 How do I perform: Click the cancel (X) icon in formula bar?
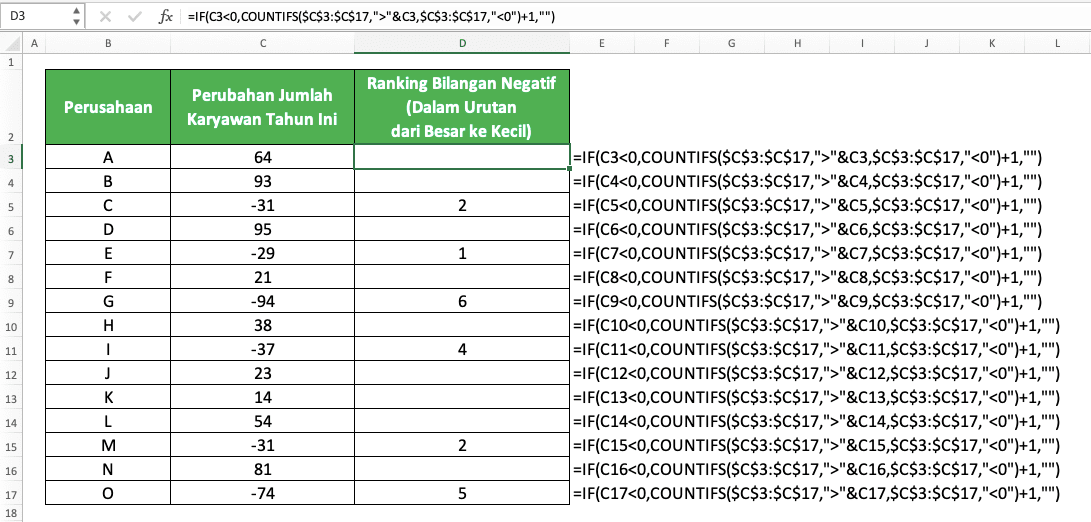point(106,17)
